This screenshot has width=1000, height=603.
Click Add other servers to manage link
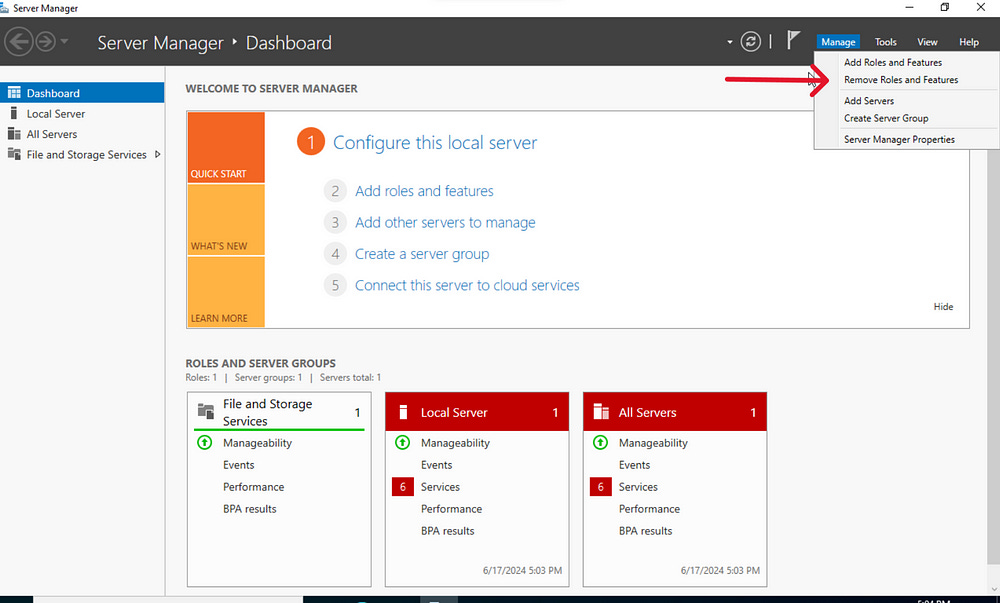point(445,222)
